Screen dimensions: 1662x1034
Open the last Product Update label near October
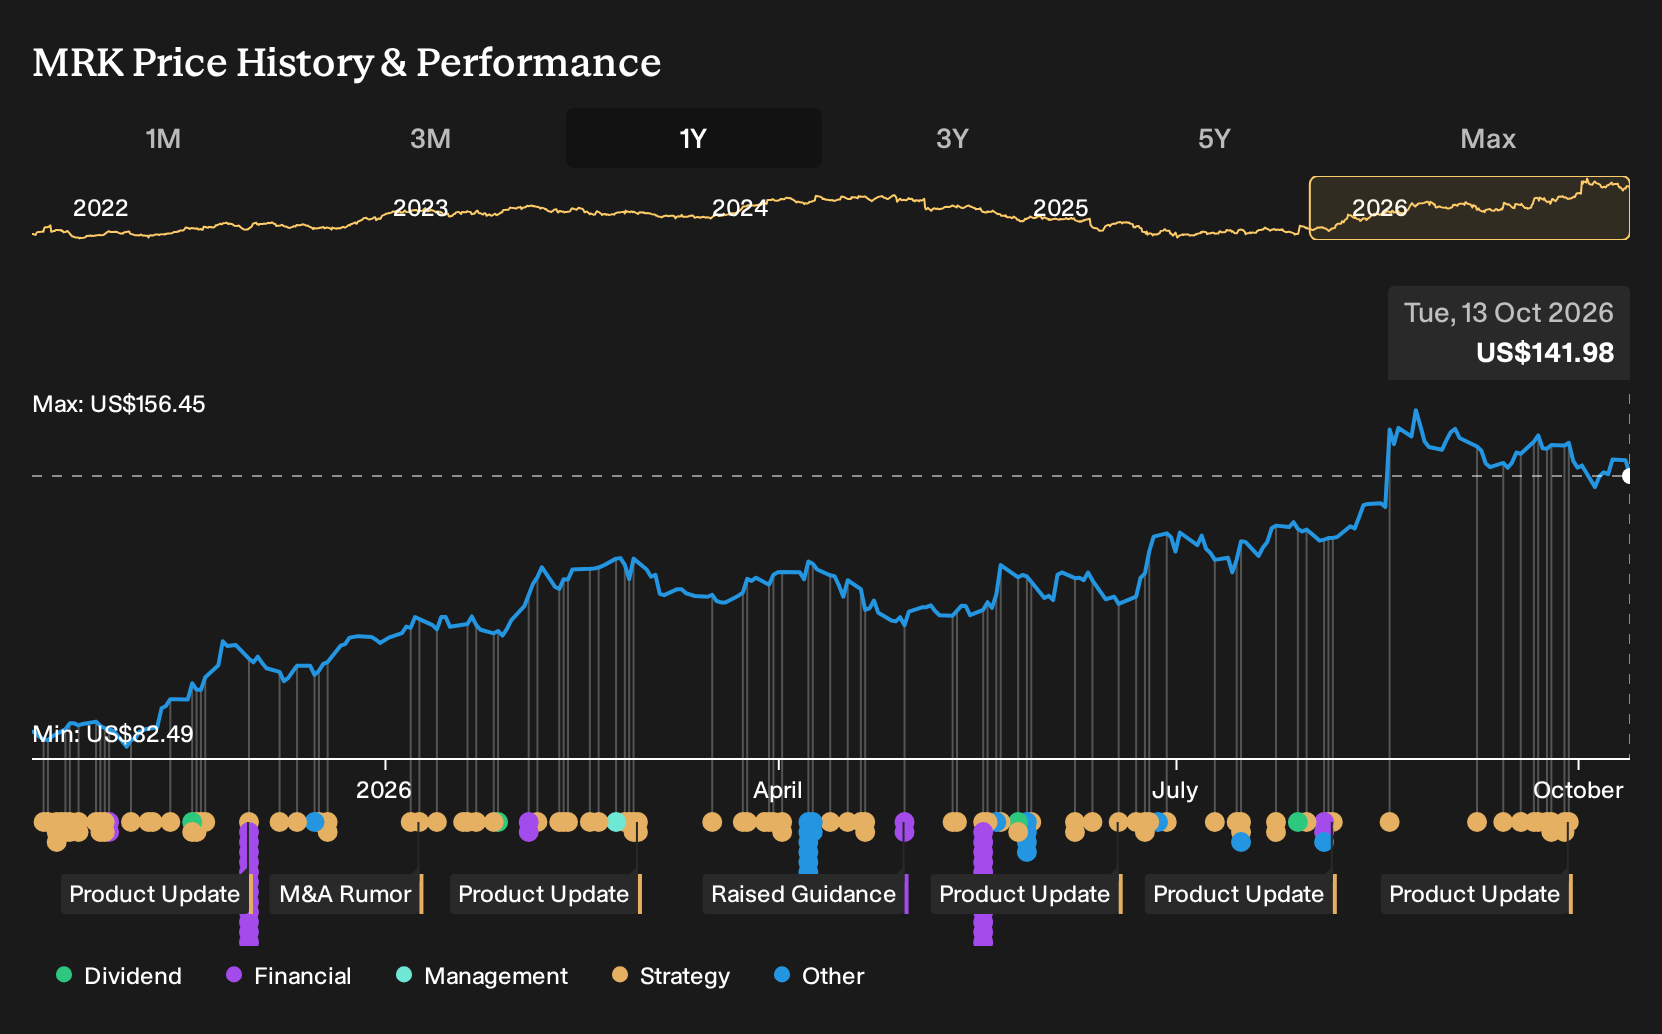click(1476, 894)
